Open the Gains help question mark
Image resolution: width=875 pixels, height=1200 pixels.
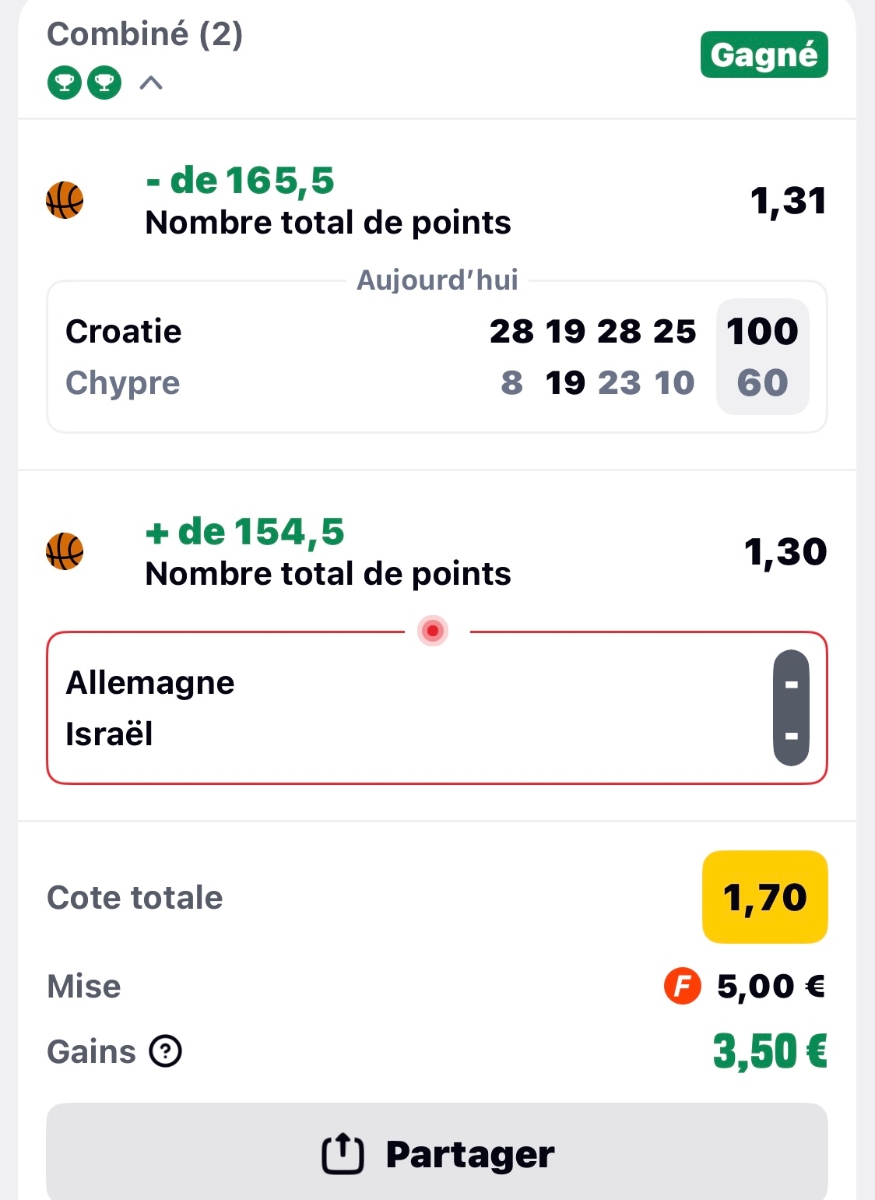pyautogui.click(x=165, y=1052)
